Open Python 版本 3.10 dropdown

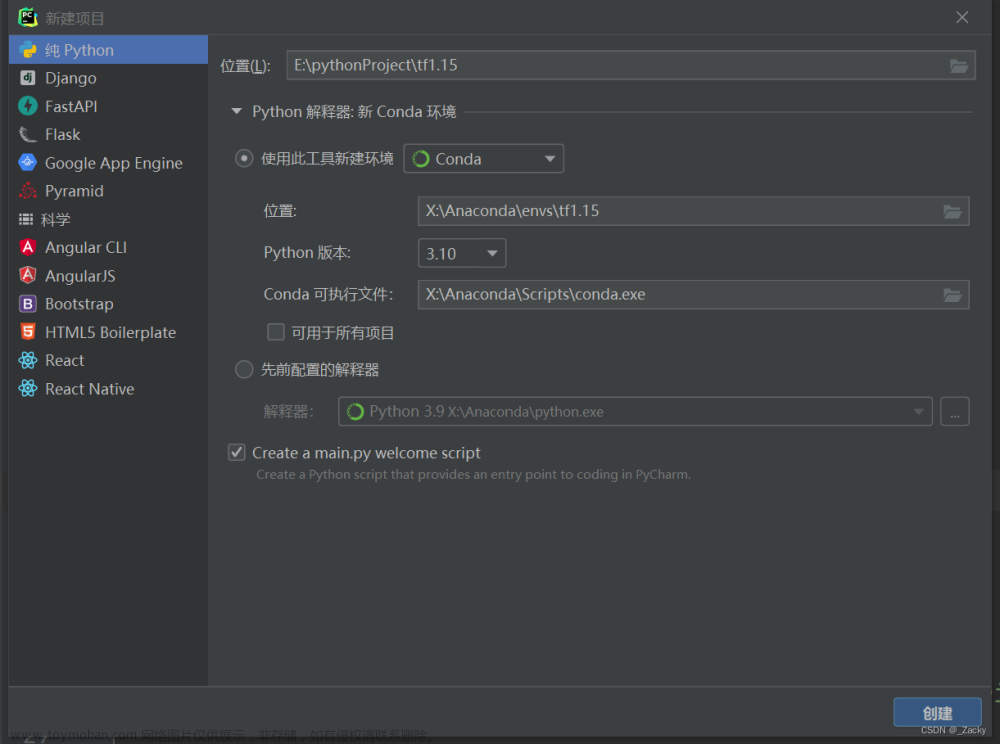click(x=462, y=253)
